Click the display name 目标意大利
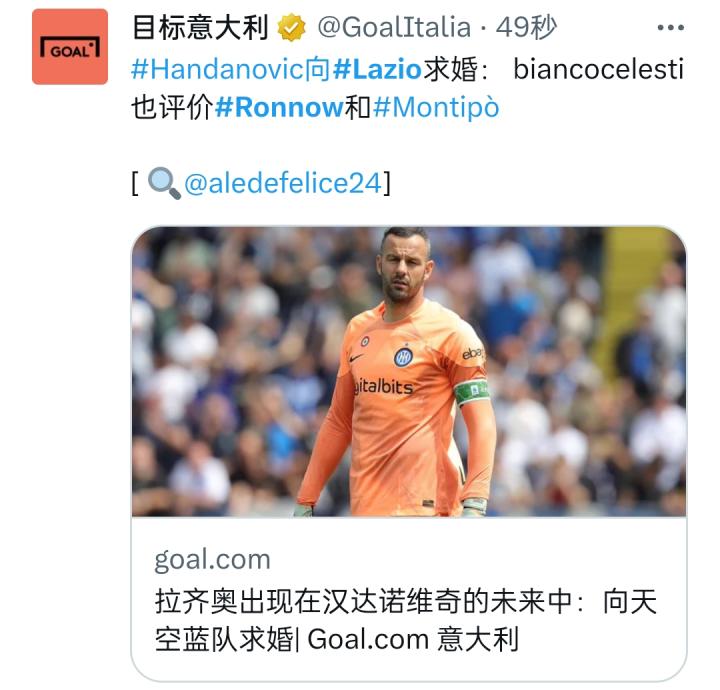This screenshot has height=690, width=720. tap(200, 28)
